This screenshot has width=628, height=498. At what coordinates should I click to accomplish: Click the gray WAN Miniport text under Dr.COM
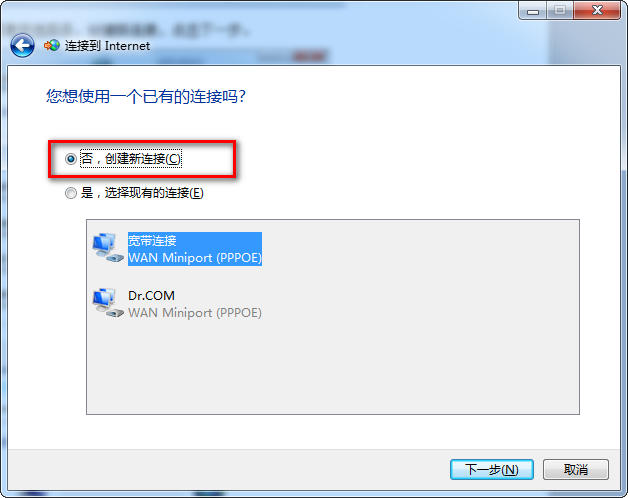(195, 313)
